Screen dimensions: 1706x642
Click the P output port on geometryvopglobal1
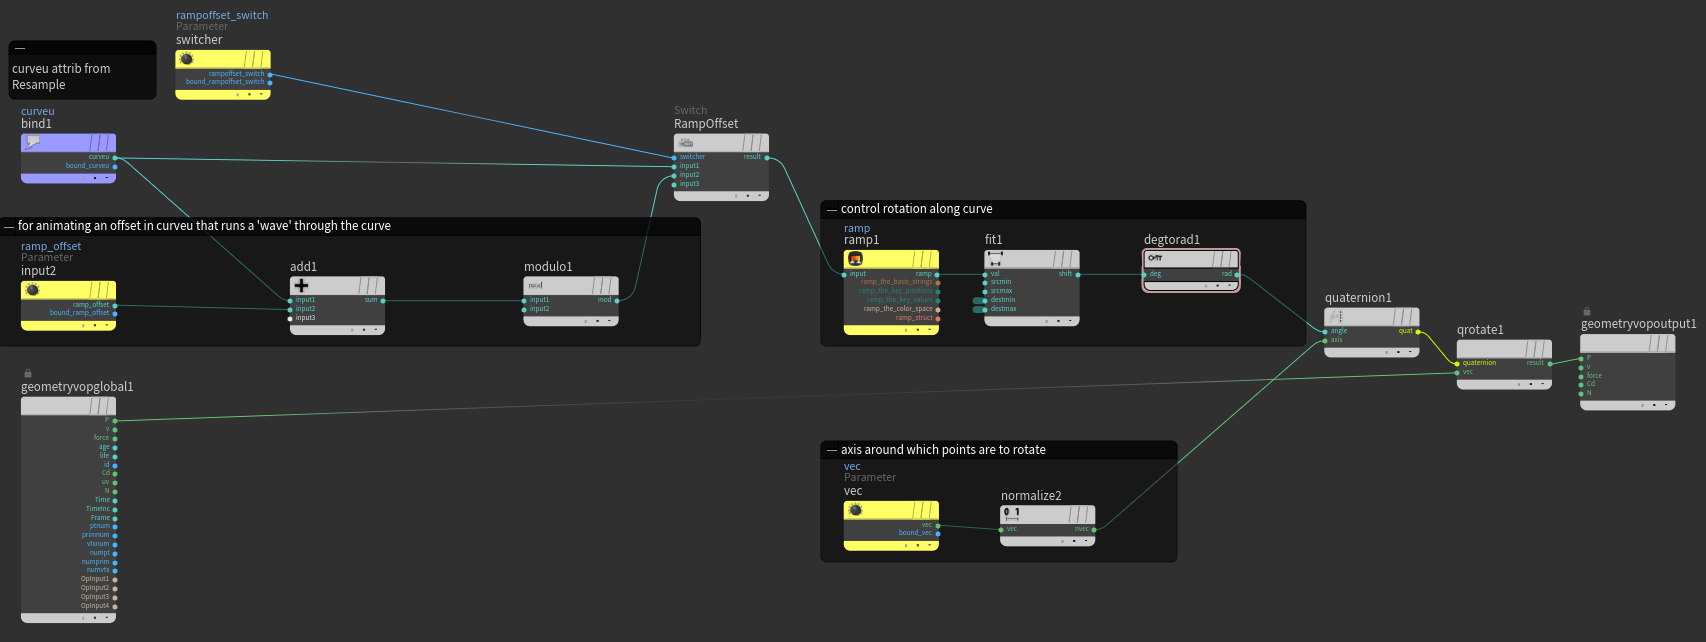[x=115, y=420]
